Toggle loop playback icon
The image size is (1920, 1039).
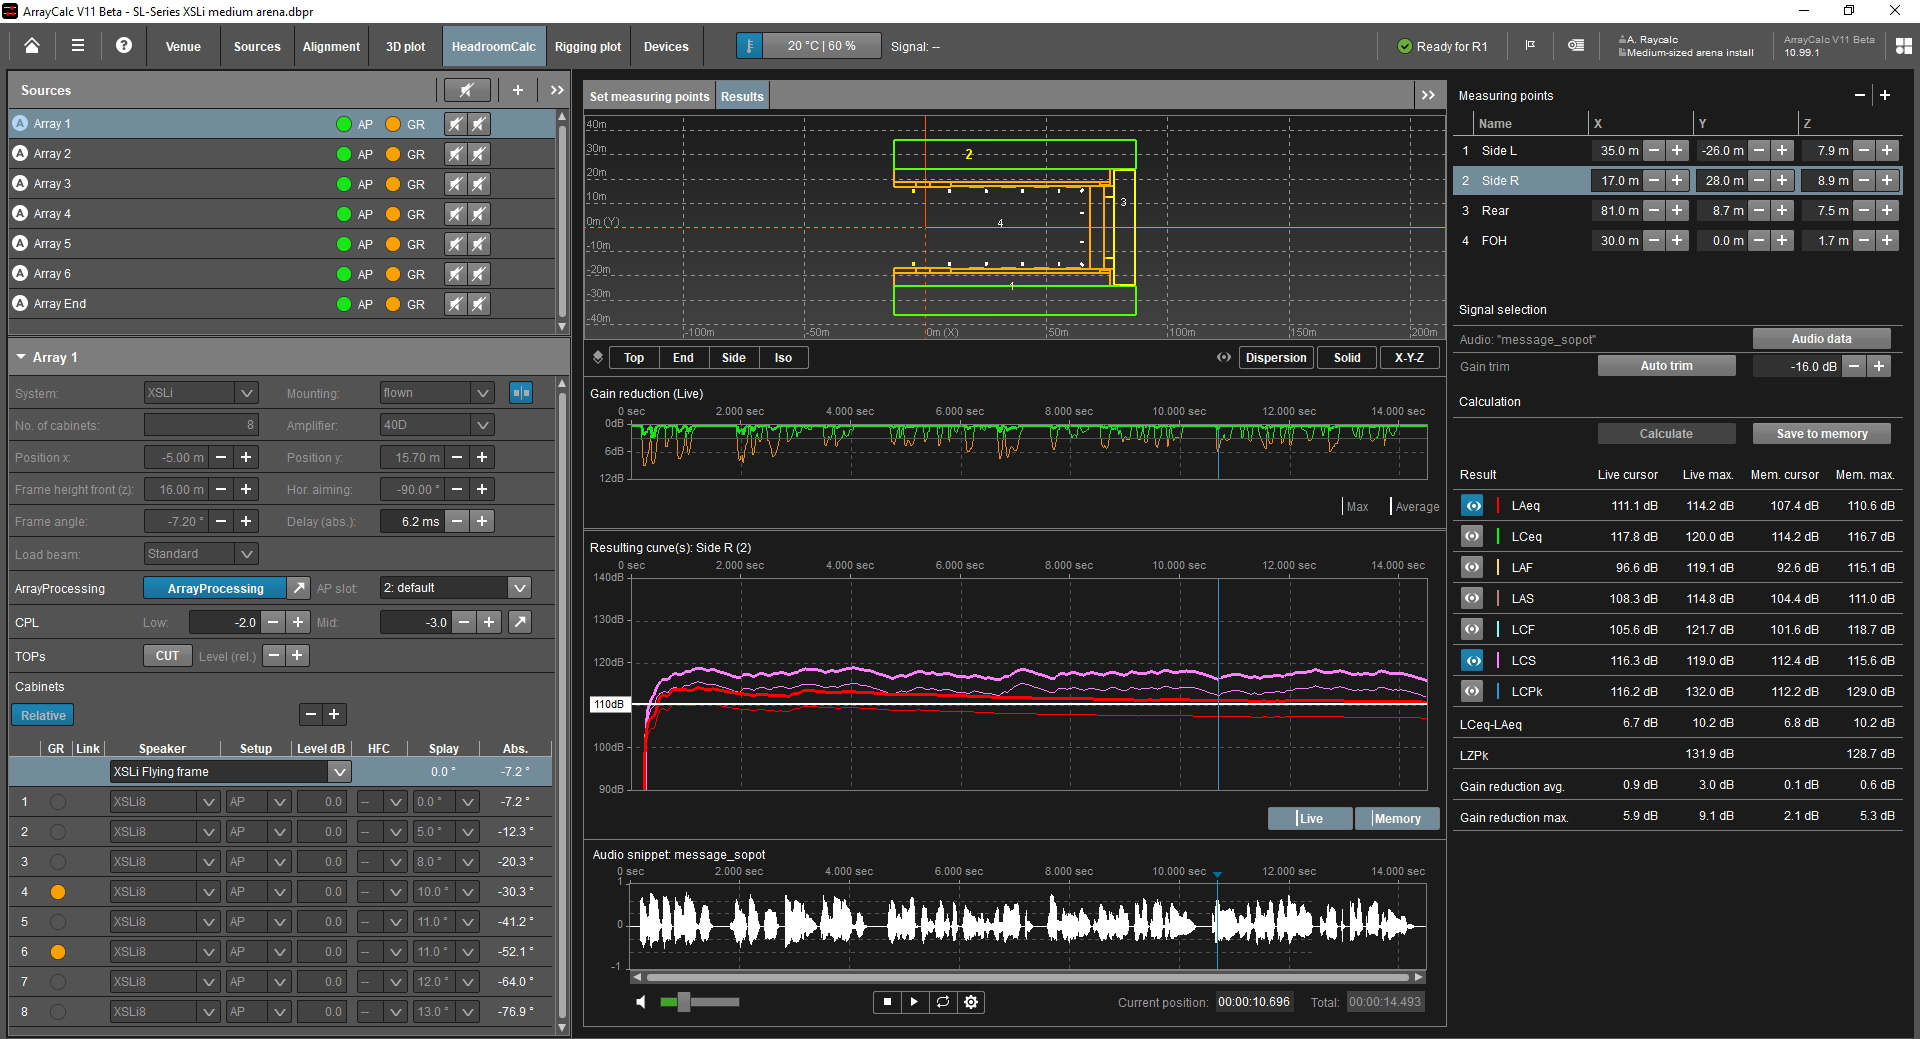click(943, 1002)
